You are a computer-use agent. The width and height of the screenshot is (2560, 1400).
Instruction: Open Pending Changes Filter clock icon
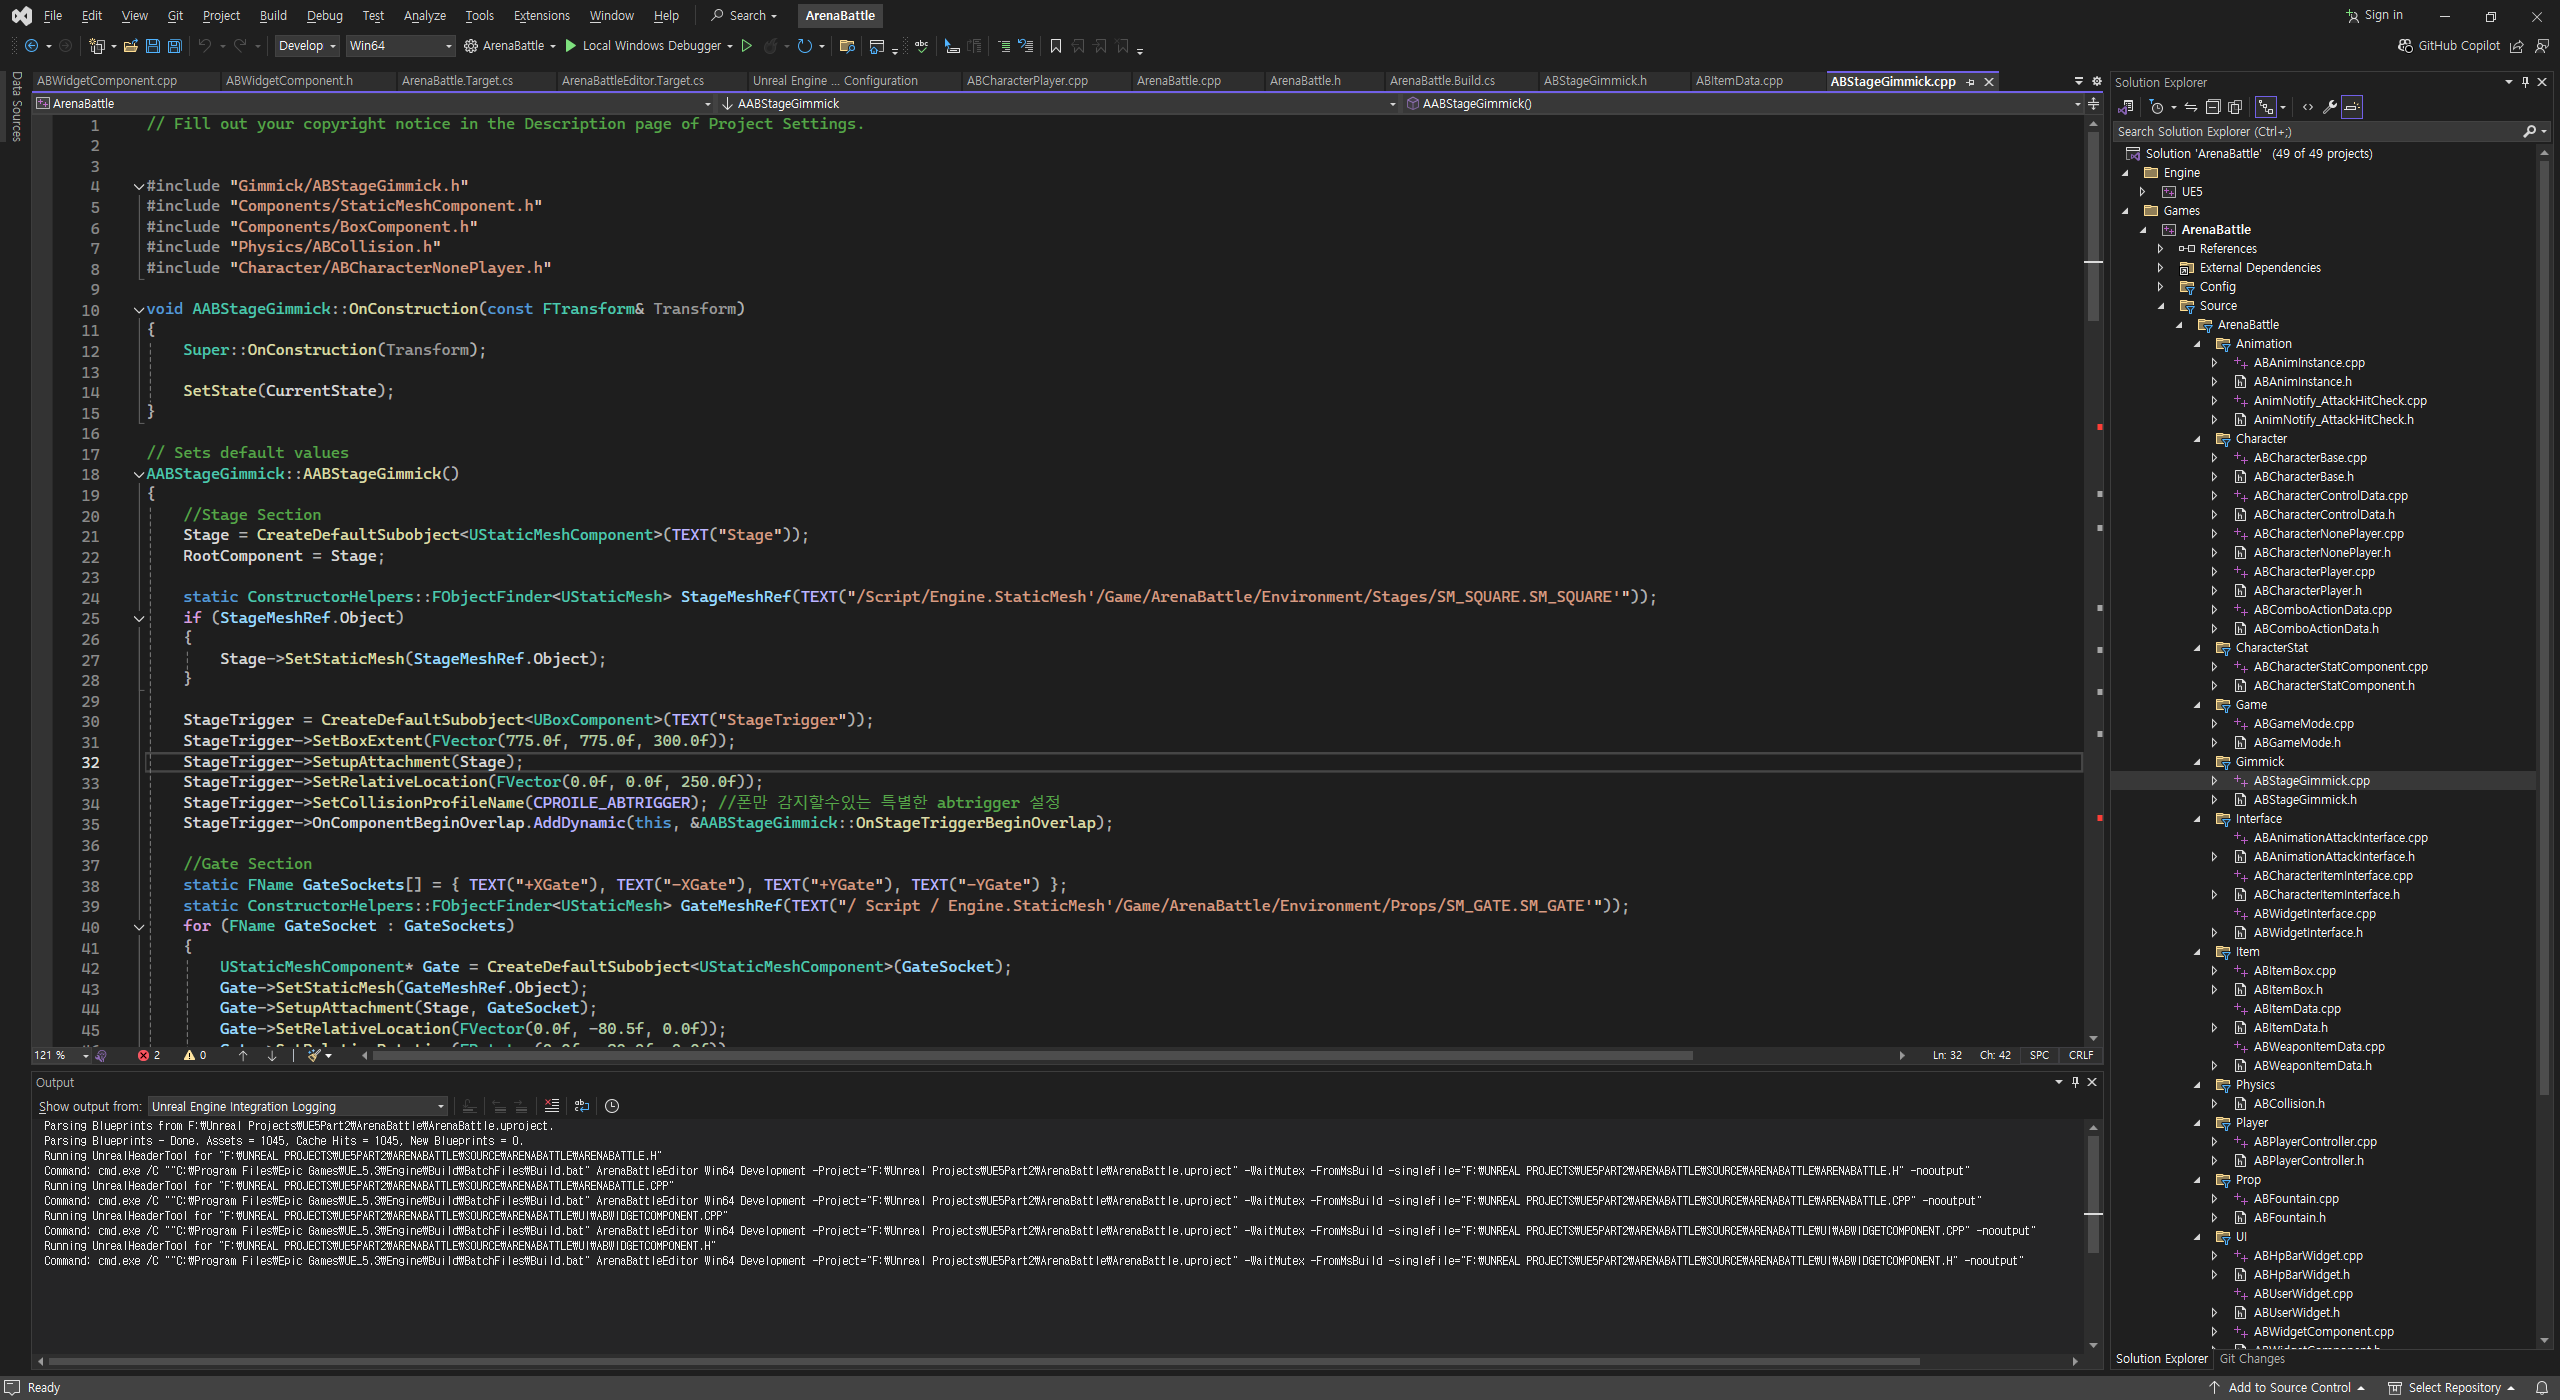click(2157, 107)
